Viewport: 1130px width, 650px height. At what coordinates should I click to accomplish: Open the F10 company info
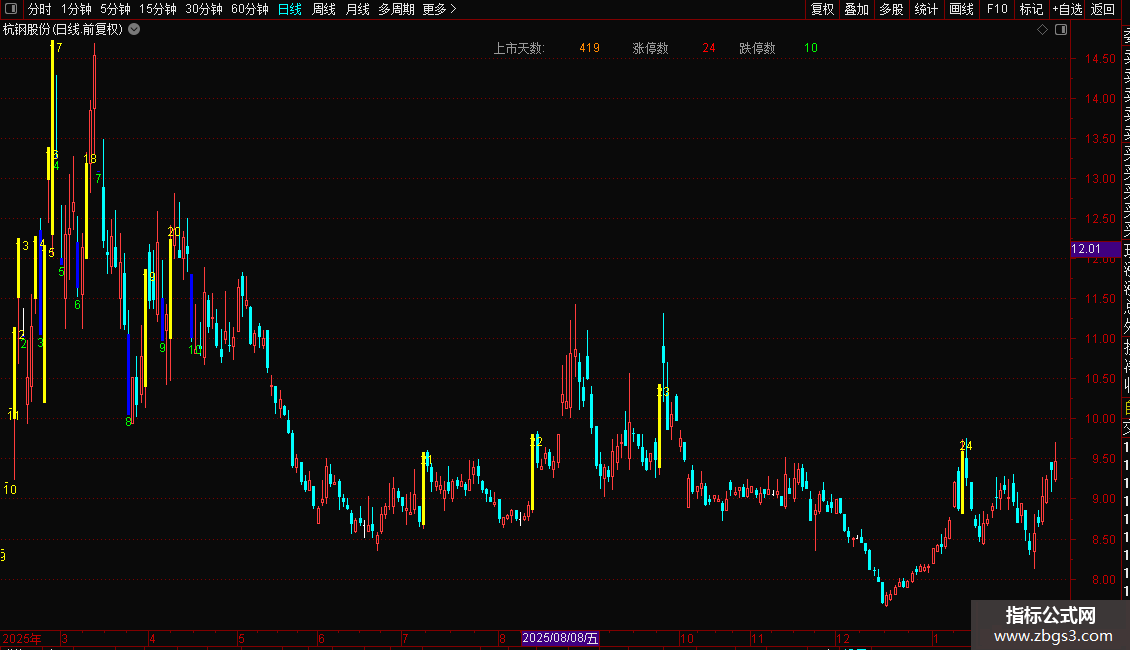click(997, 9)
